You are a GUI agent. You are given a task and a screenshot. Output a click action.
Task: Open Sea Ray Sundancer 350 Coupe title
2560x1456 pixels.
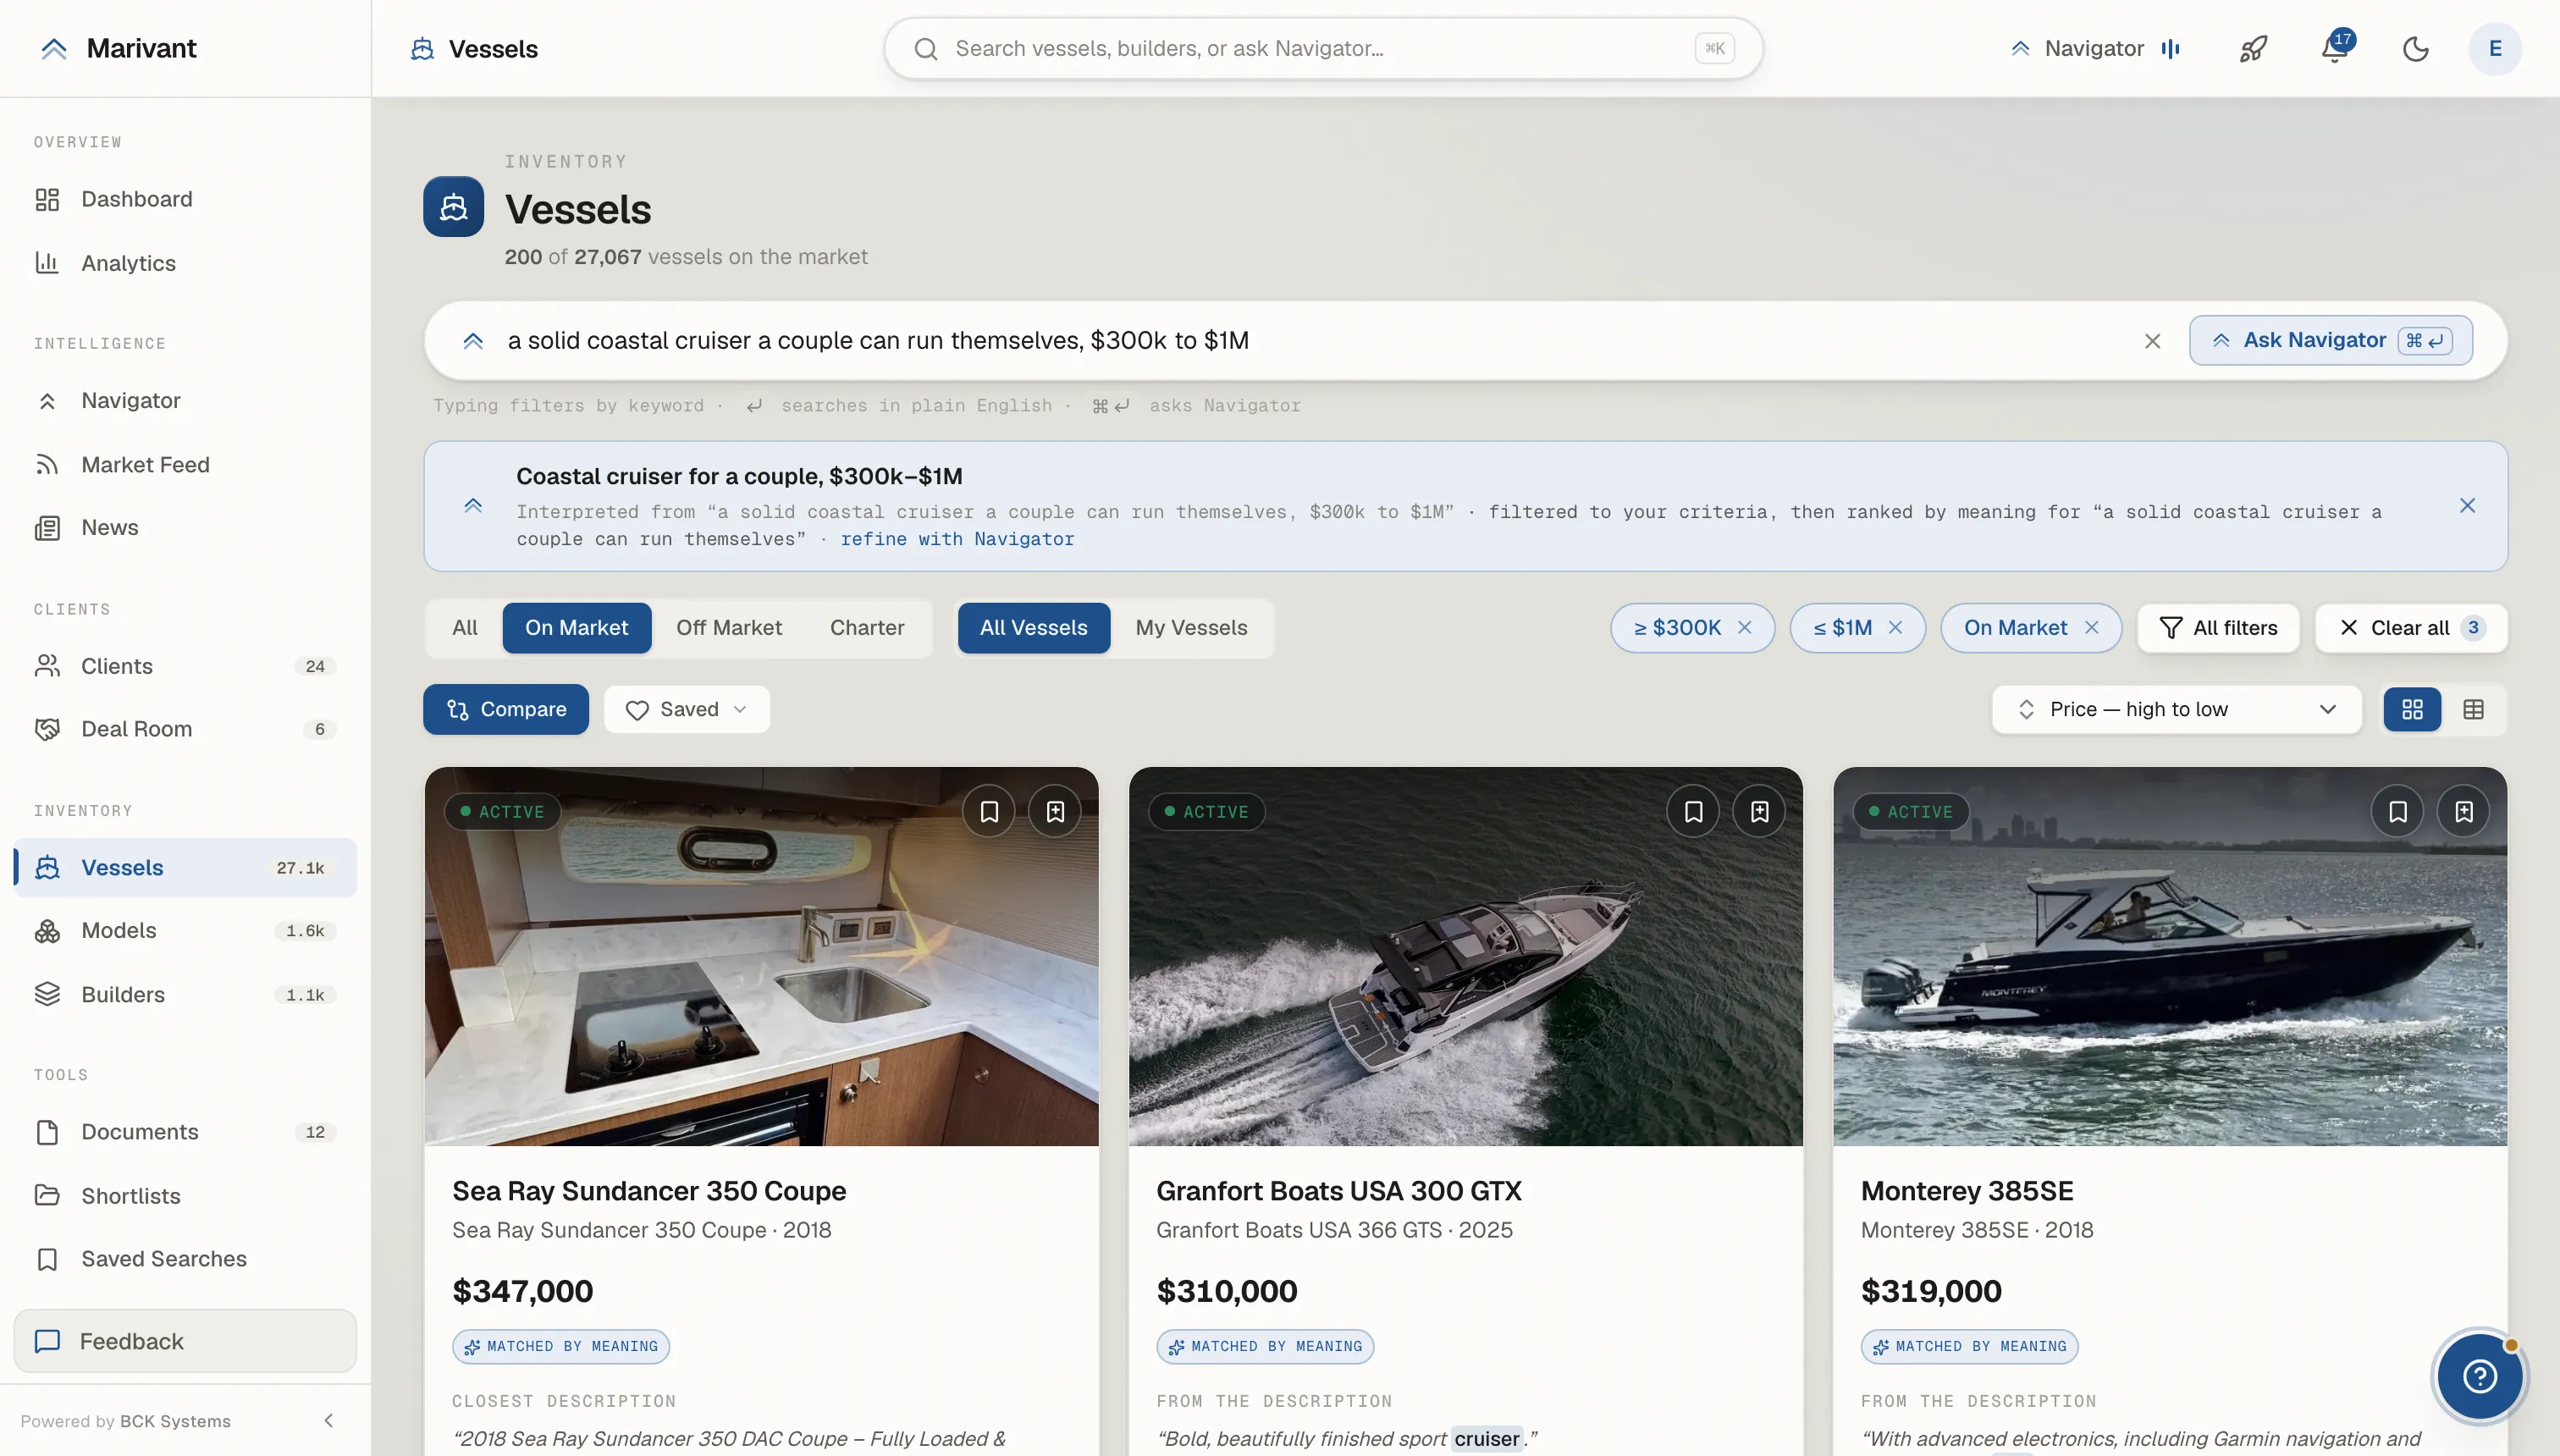pyautogui.click(x=649, y=1191)
